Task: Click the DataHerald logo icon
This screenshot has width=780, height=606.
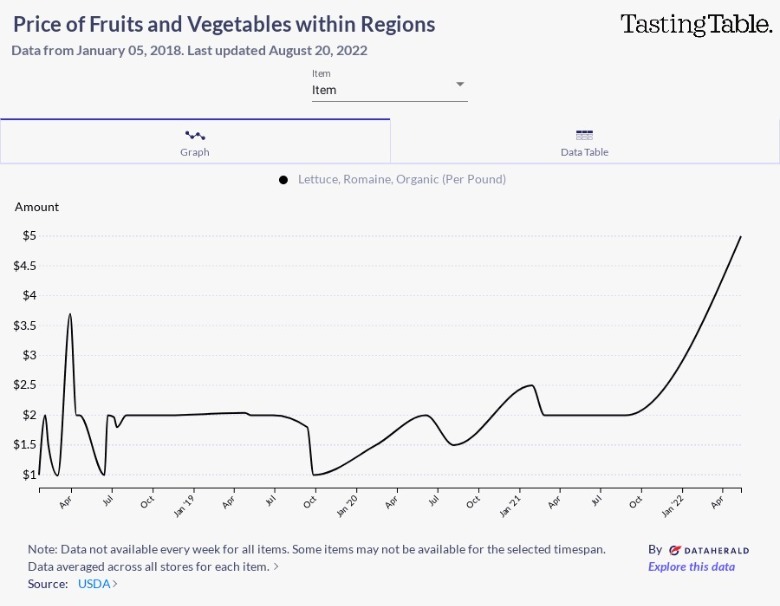Action: pyautogui.click(x=676, y=550)
